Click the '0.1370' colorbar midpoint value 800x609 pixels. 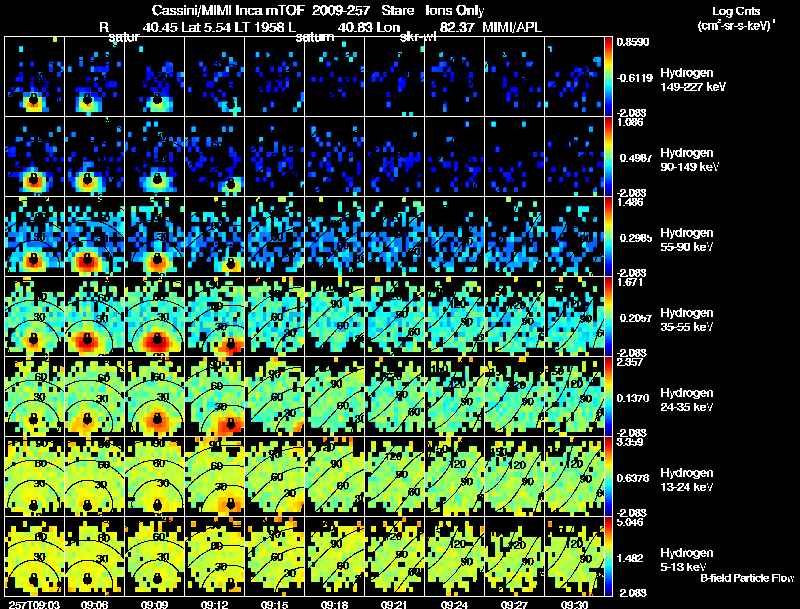click(633, 398)
